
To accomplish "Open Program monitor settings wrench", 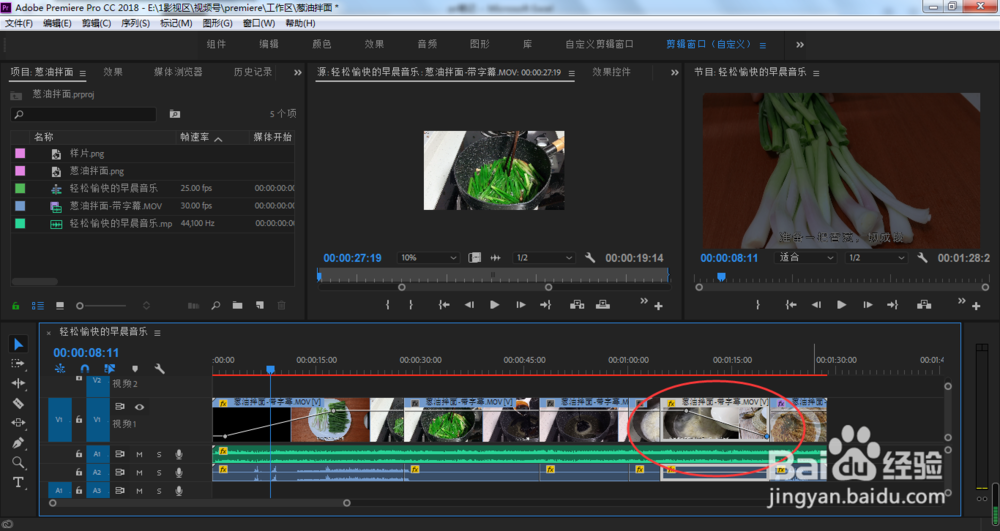I will tap(922, 258).
